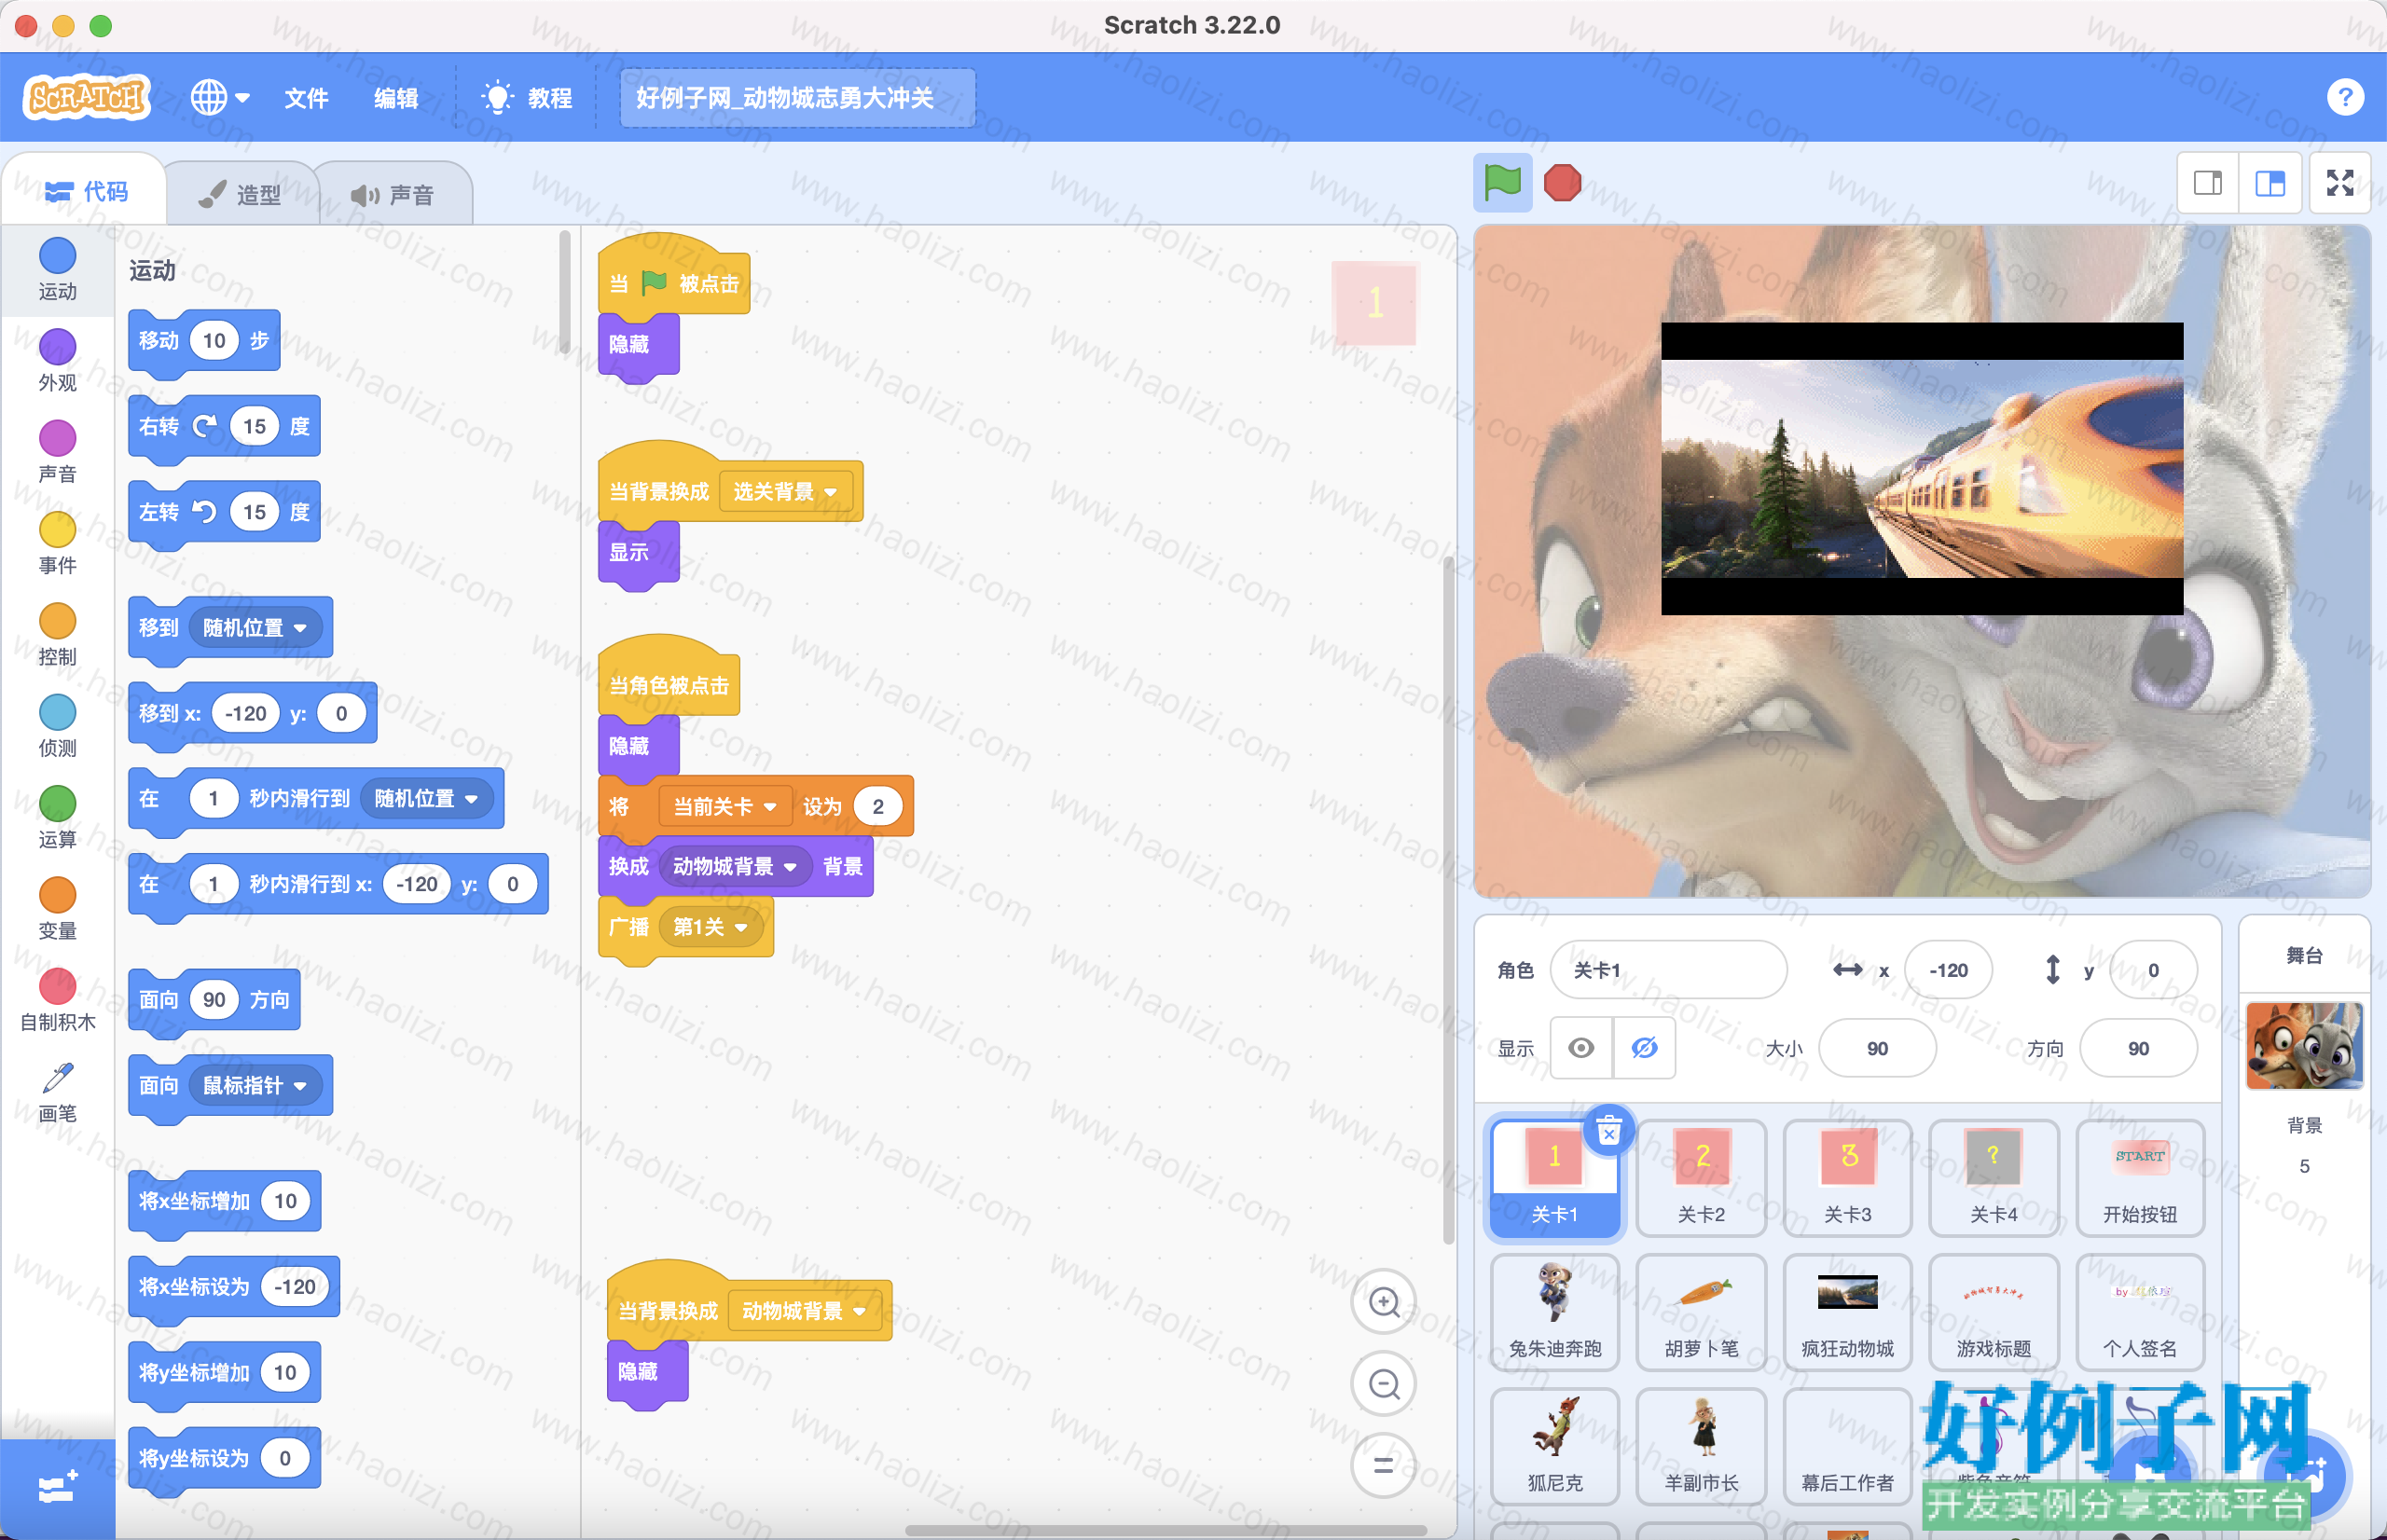Switch to the 造型 costumes tab
The width and height of the screenshot is (2387, 1540).
[241, 194]
